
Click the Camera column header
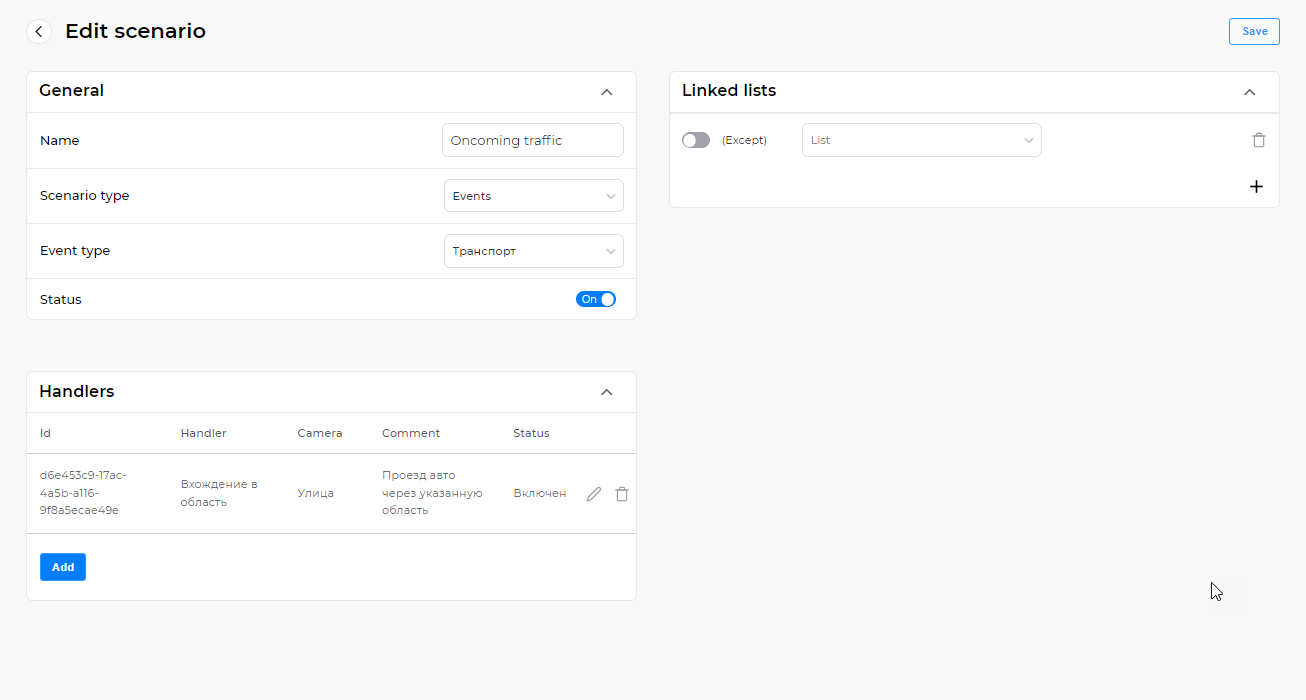pyautogui.click(x=320, y=433)
